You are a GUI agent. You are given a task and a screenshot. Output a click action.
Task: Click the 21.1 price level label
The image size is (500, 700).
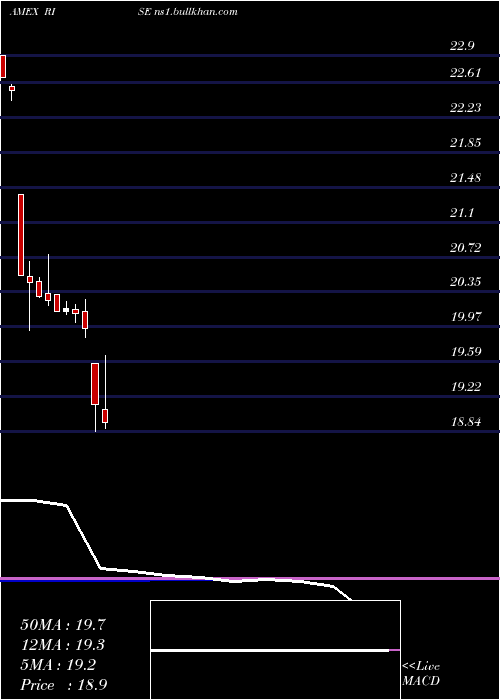pos(462,212)
